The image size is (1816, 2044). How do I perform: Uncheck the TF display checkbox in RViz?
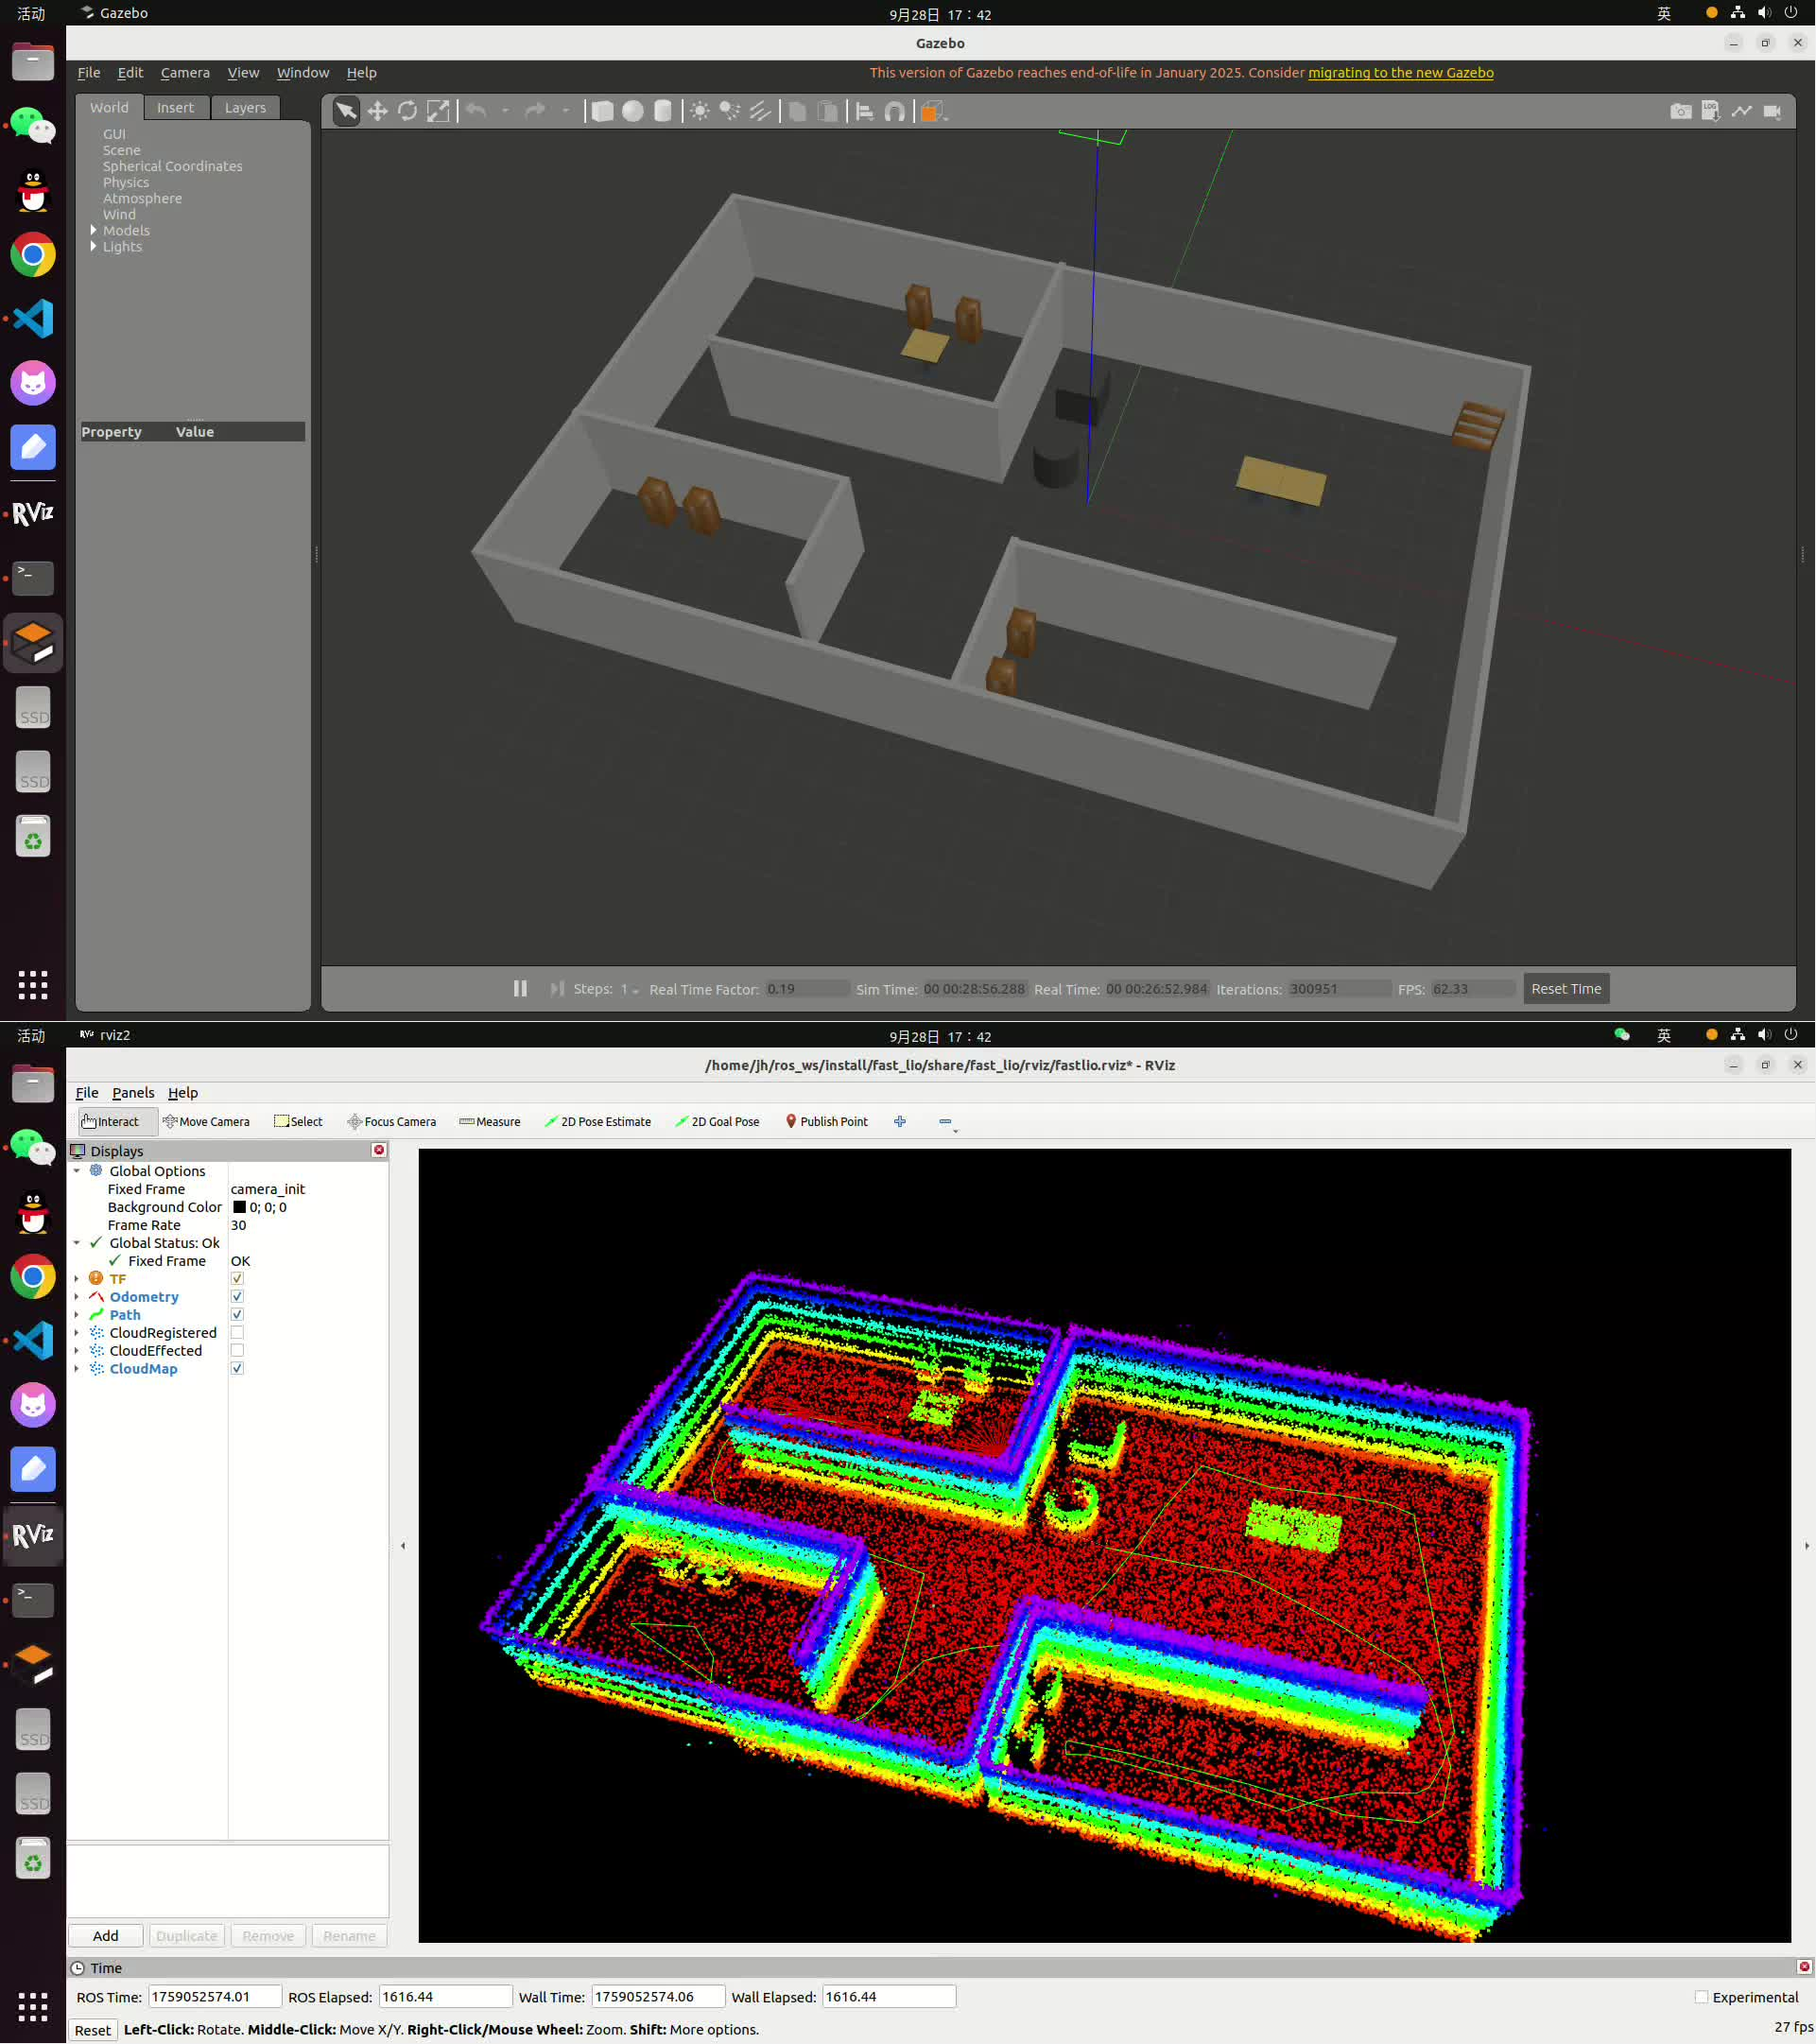tap(237, 1278)
